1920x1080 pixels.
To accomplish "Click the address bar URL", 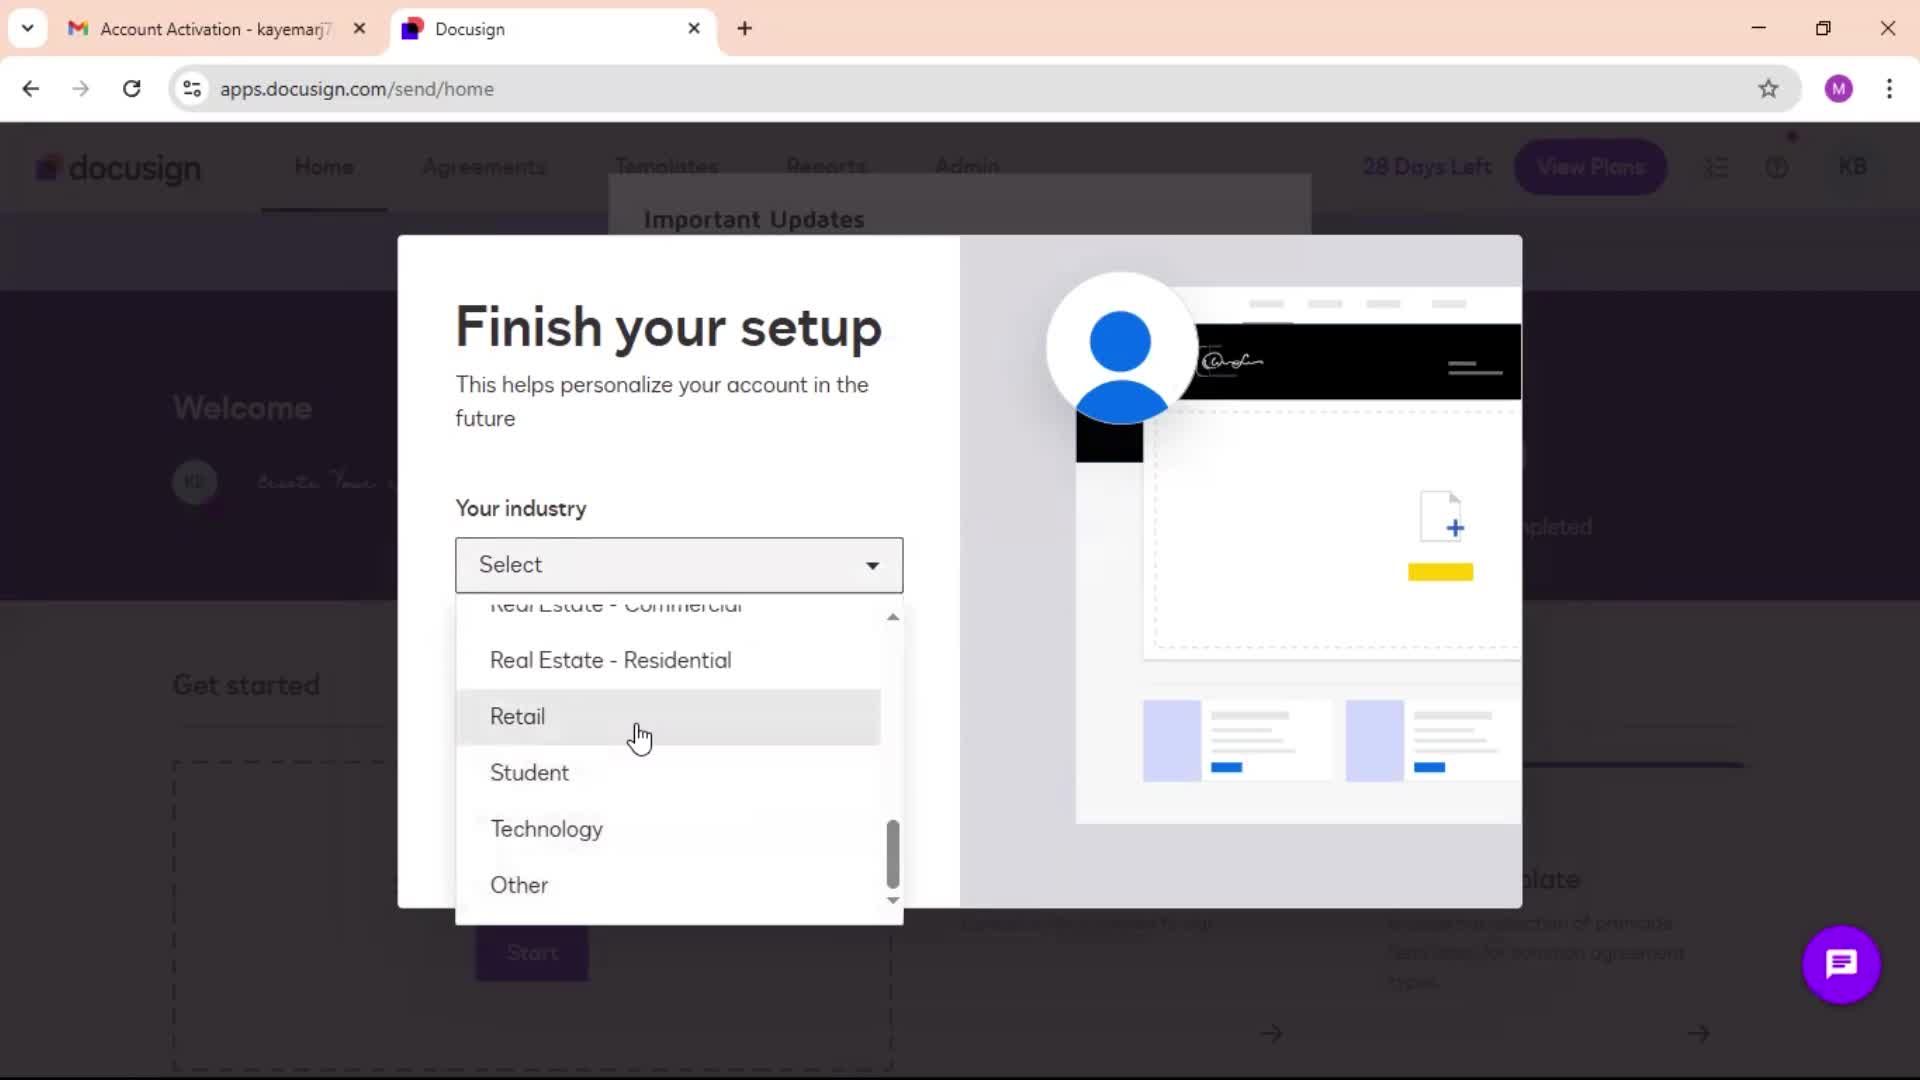I will click(x=357, y=89).
